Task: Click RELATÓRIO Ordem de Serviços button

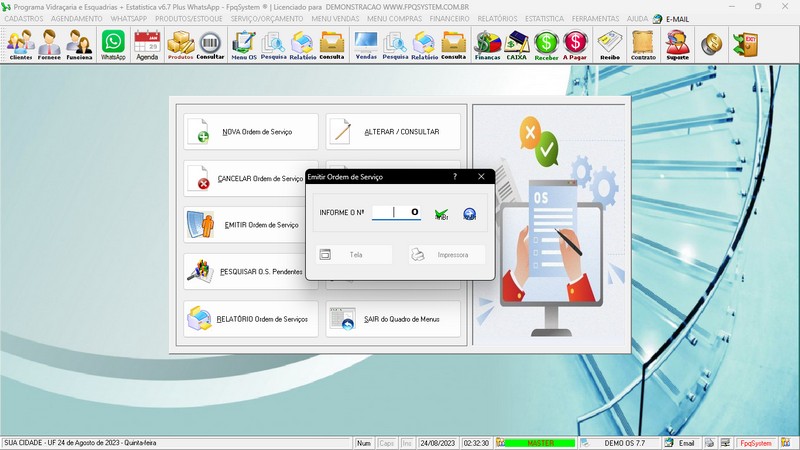Action: click(x=251, y=319)
